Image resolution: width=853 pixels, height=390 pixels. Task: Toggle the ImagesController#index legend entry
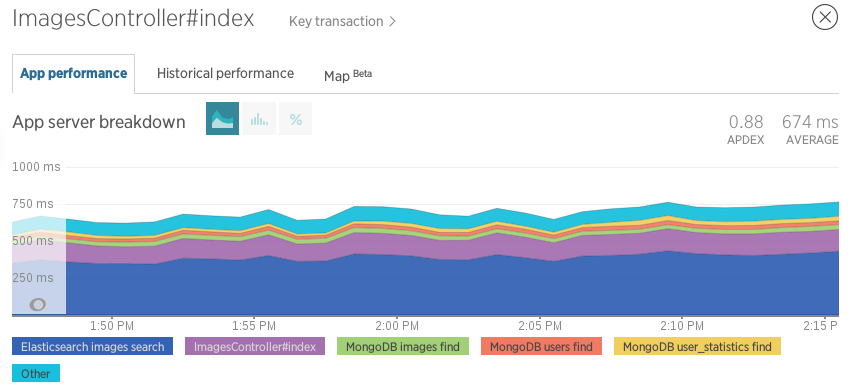[255, 346]
